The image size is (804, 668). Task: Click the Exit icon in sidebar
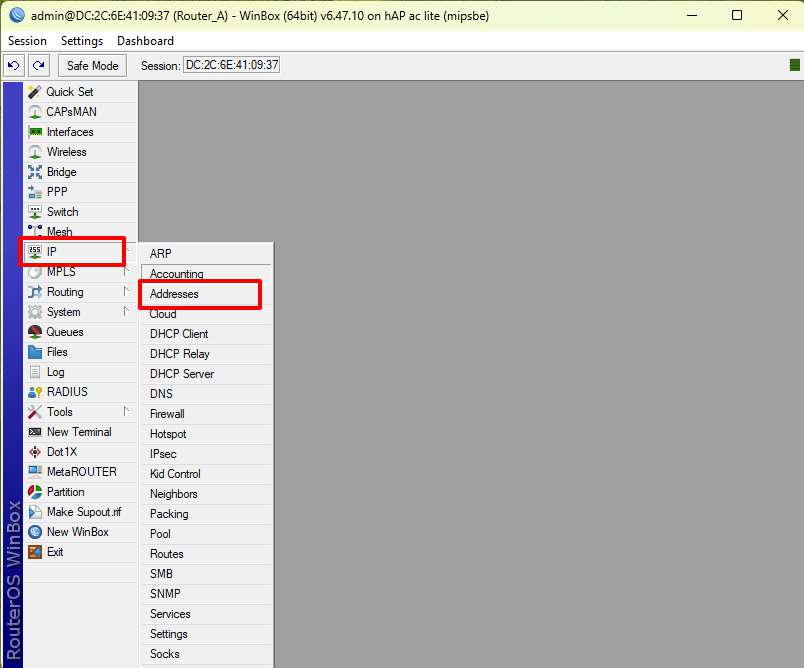pyautogui.click(x=35, y=552)
